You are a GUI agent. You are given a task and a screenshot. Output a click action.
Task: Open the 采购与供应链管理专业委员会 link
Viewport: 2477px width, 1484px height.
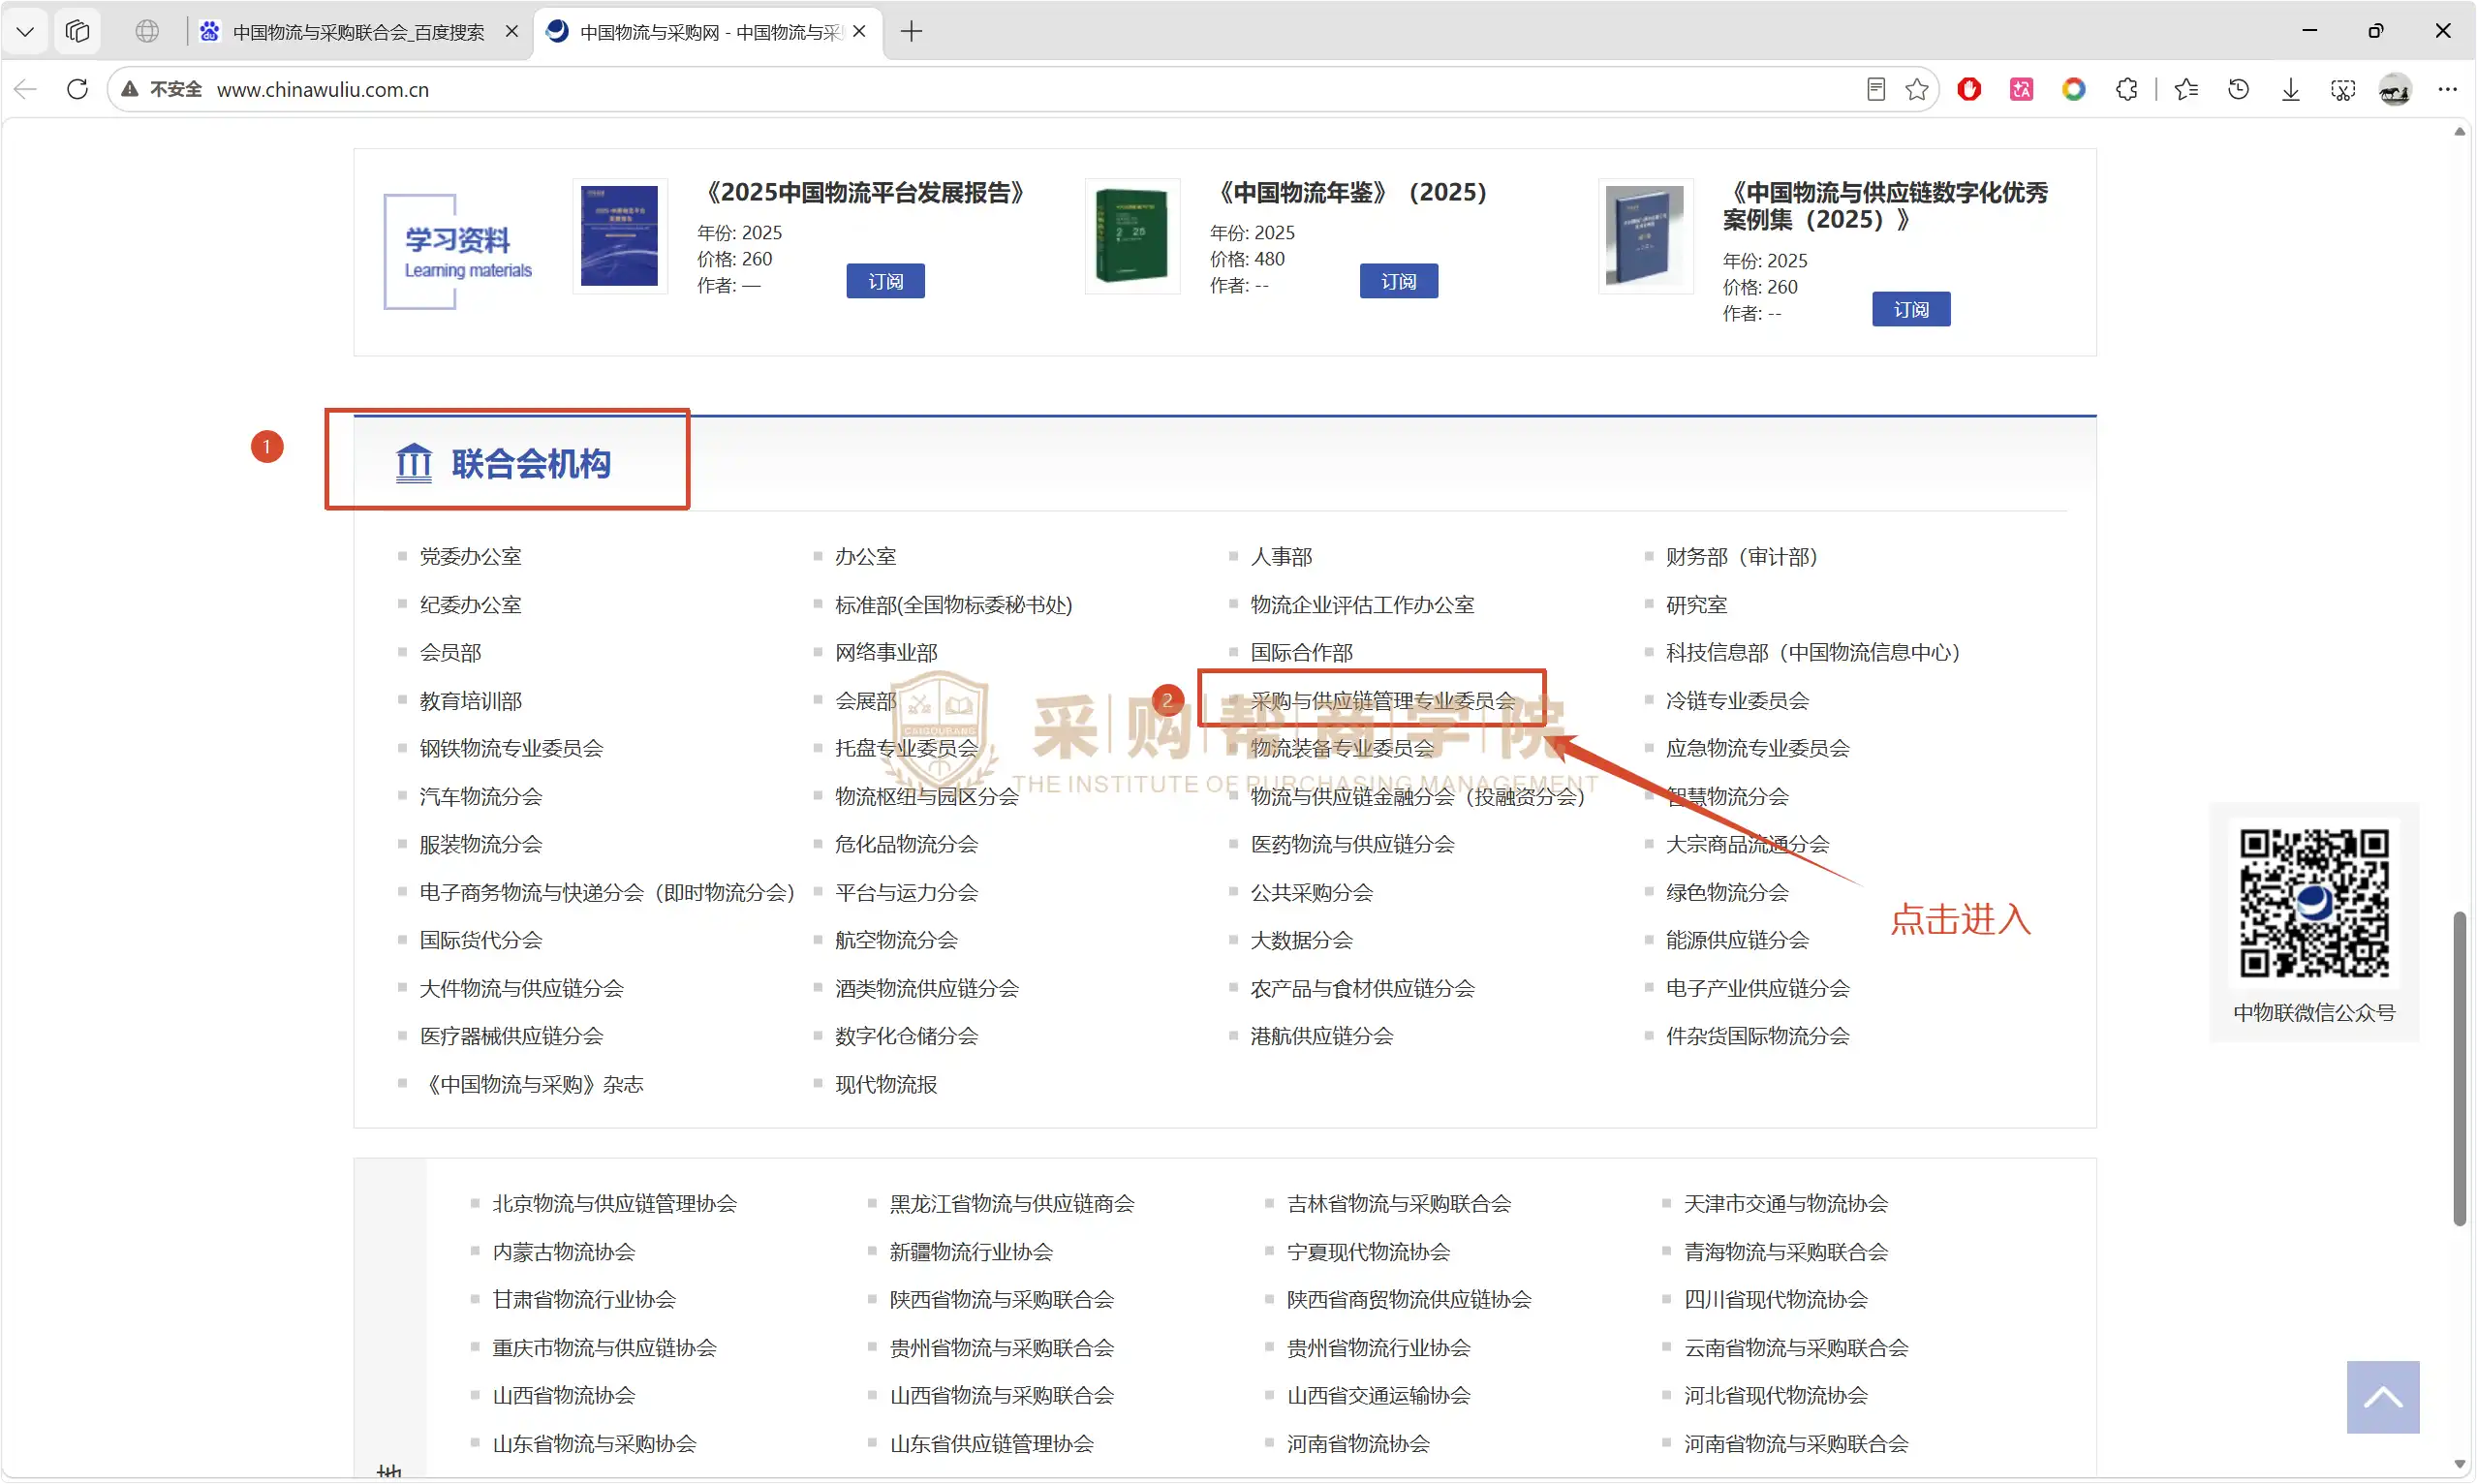[x=1383, y=700]
